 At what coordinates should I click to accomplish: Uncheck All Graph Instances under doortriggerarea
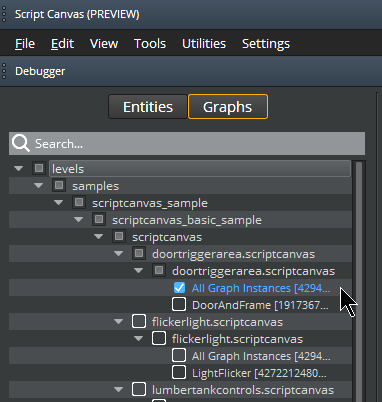click(179, 287)
